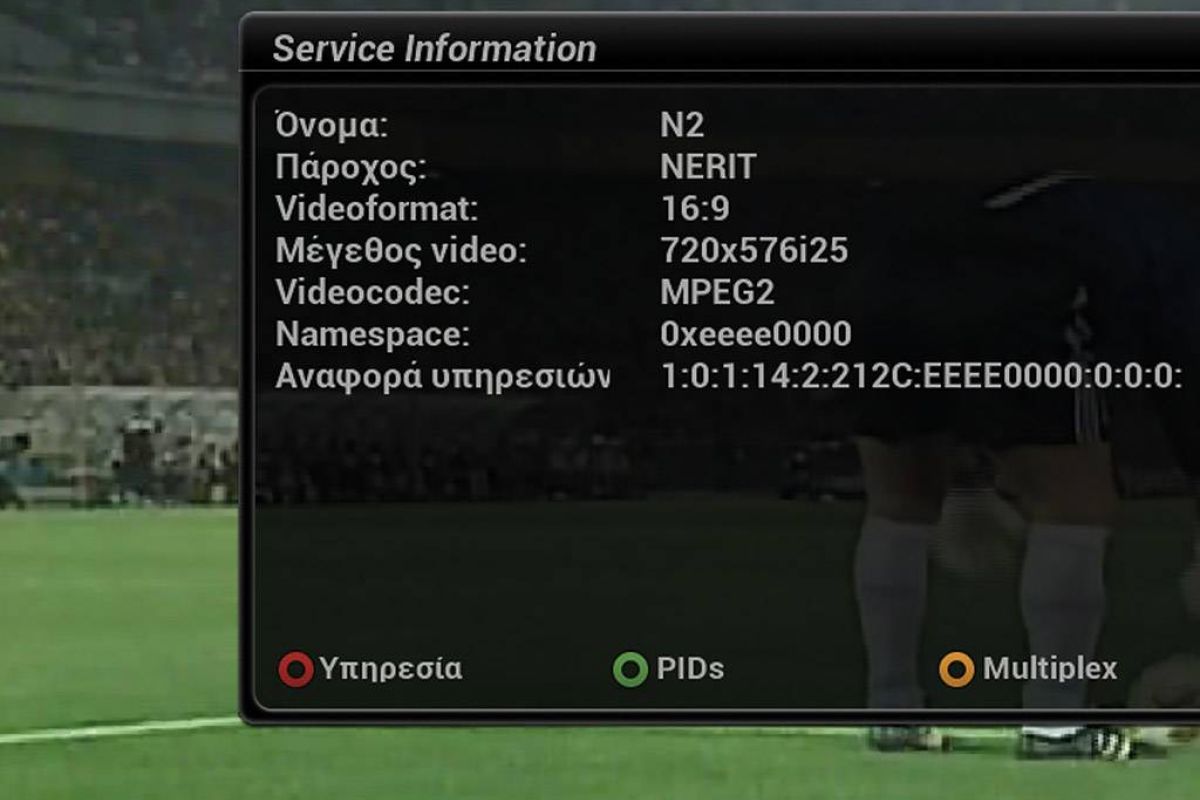Select the 16:9 video format value
This screenshot has height=800, width=1200.
(695, 209)
